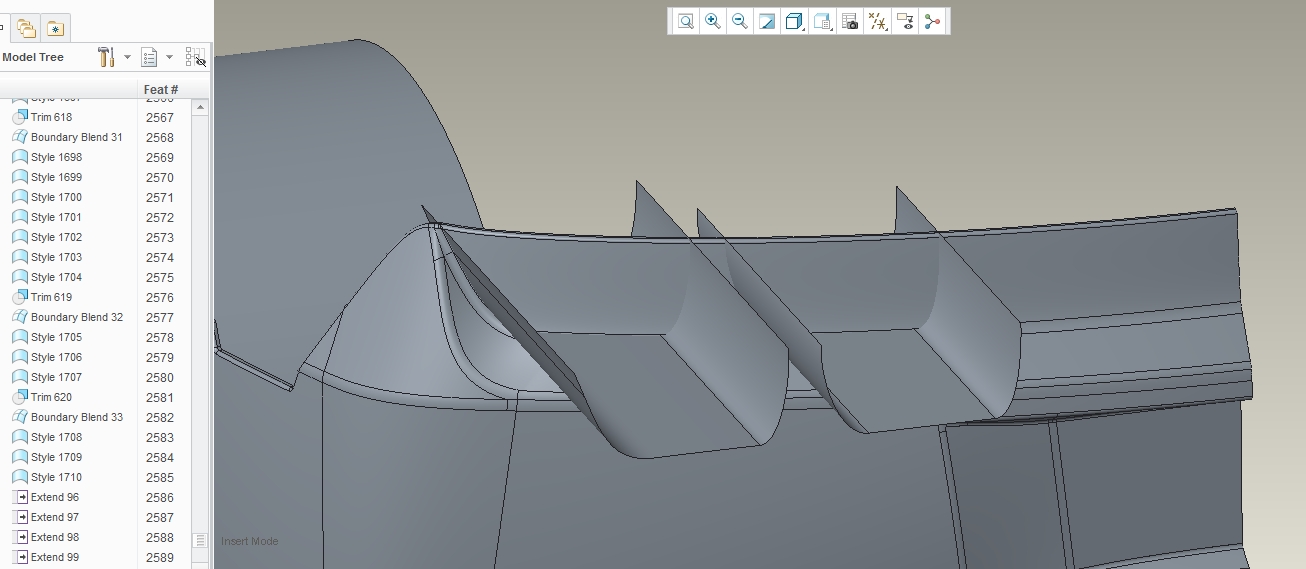Select Style 1706 feature
Viewport: 1306px width, 569px height.
coord(56,357)
